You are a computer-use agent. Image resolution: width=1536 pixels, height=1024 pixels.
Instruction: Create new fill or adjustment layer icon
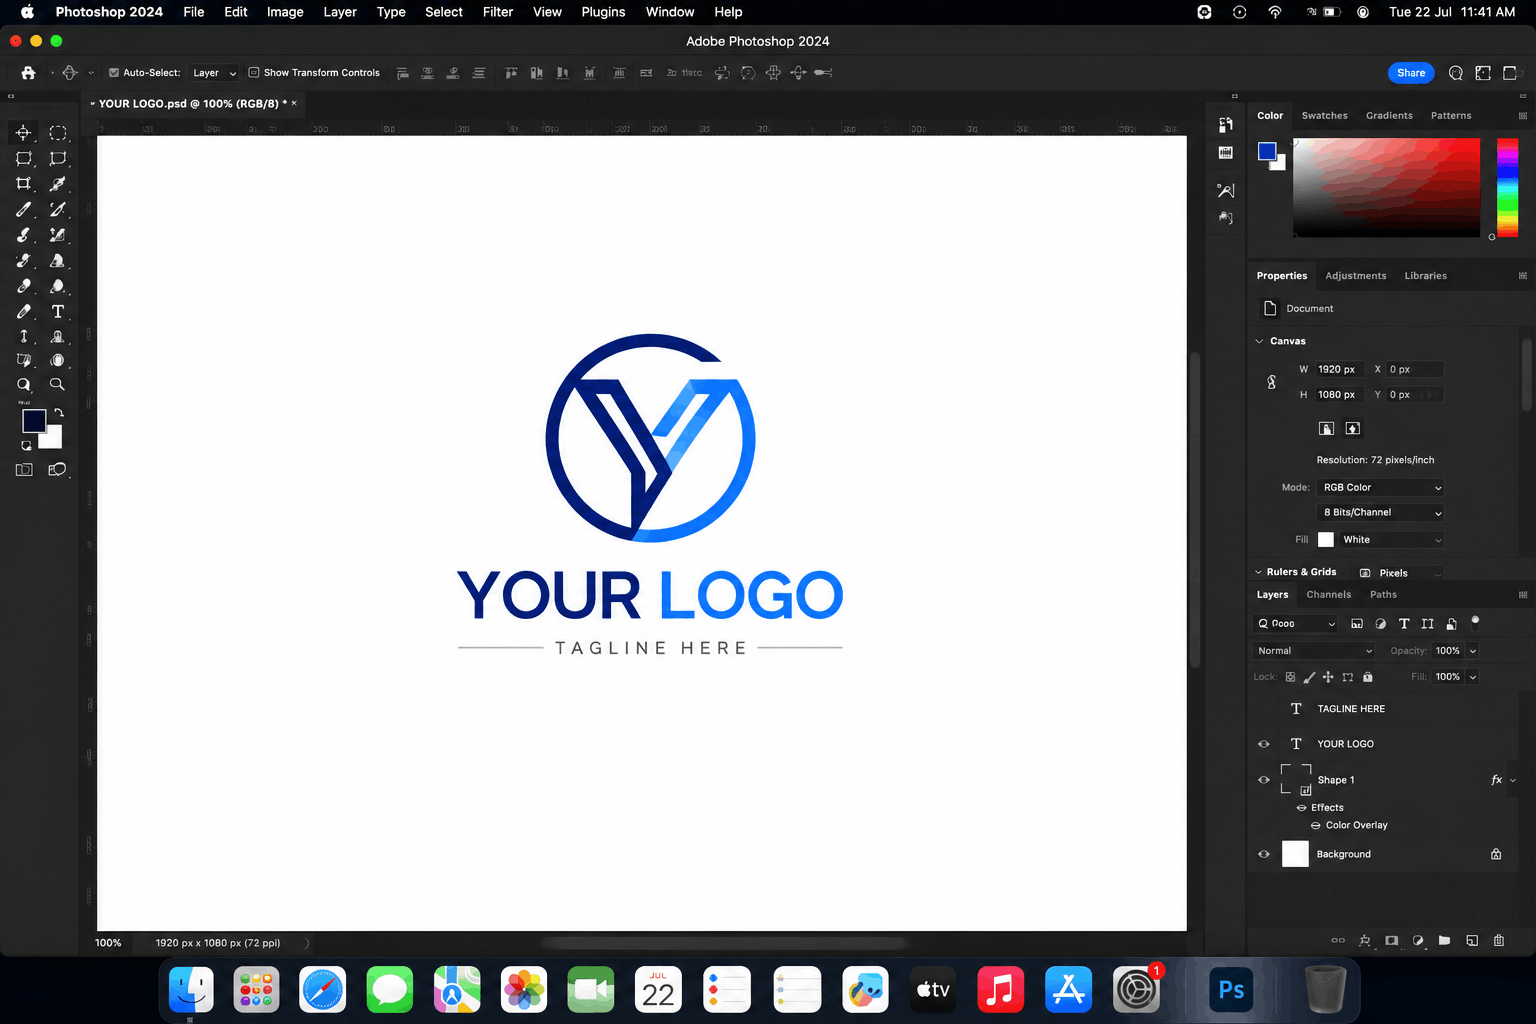(x=1418, y=940)
